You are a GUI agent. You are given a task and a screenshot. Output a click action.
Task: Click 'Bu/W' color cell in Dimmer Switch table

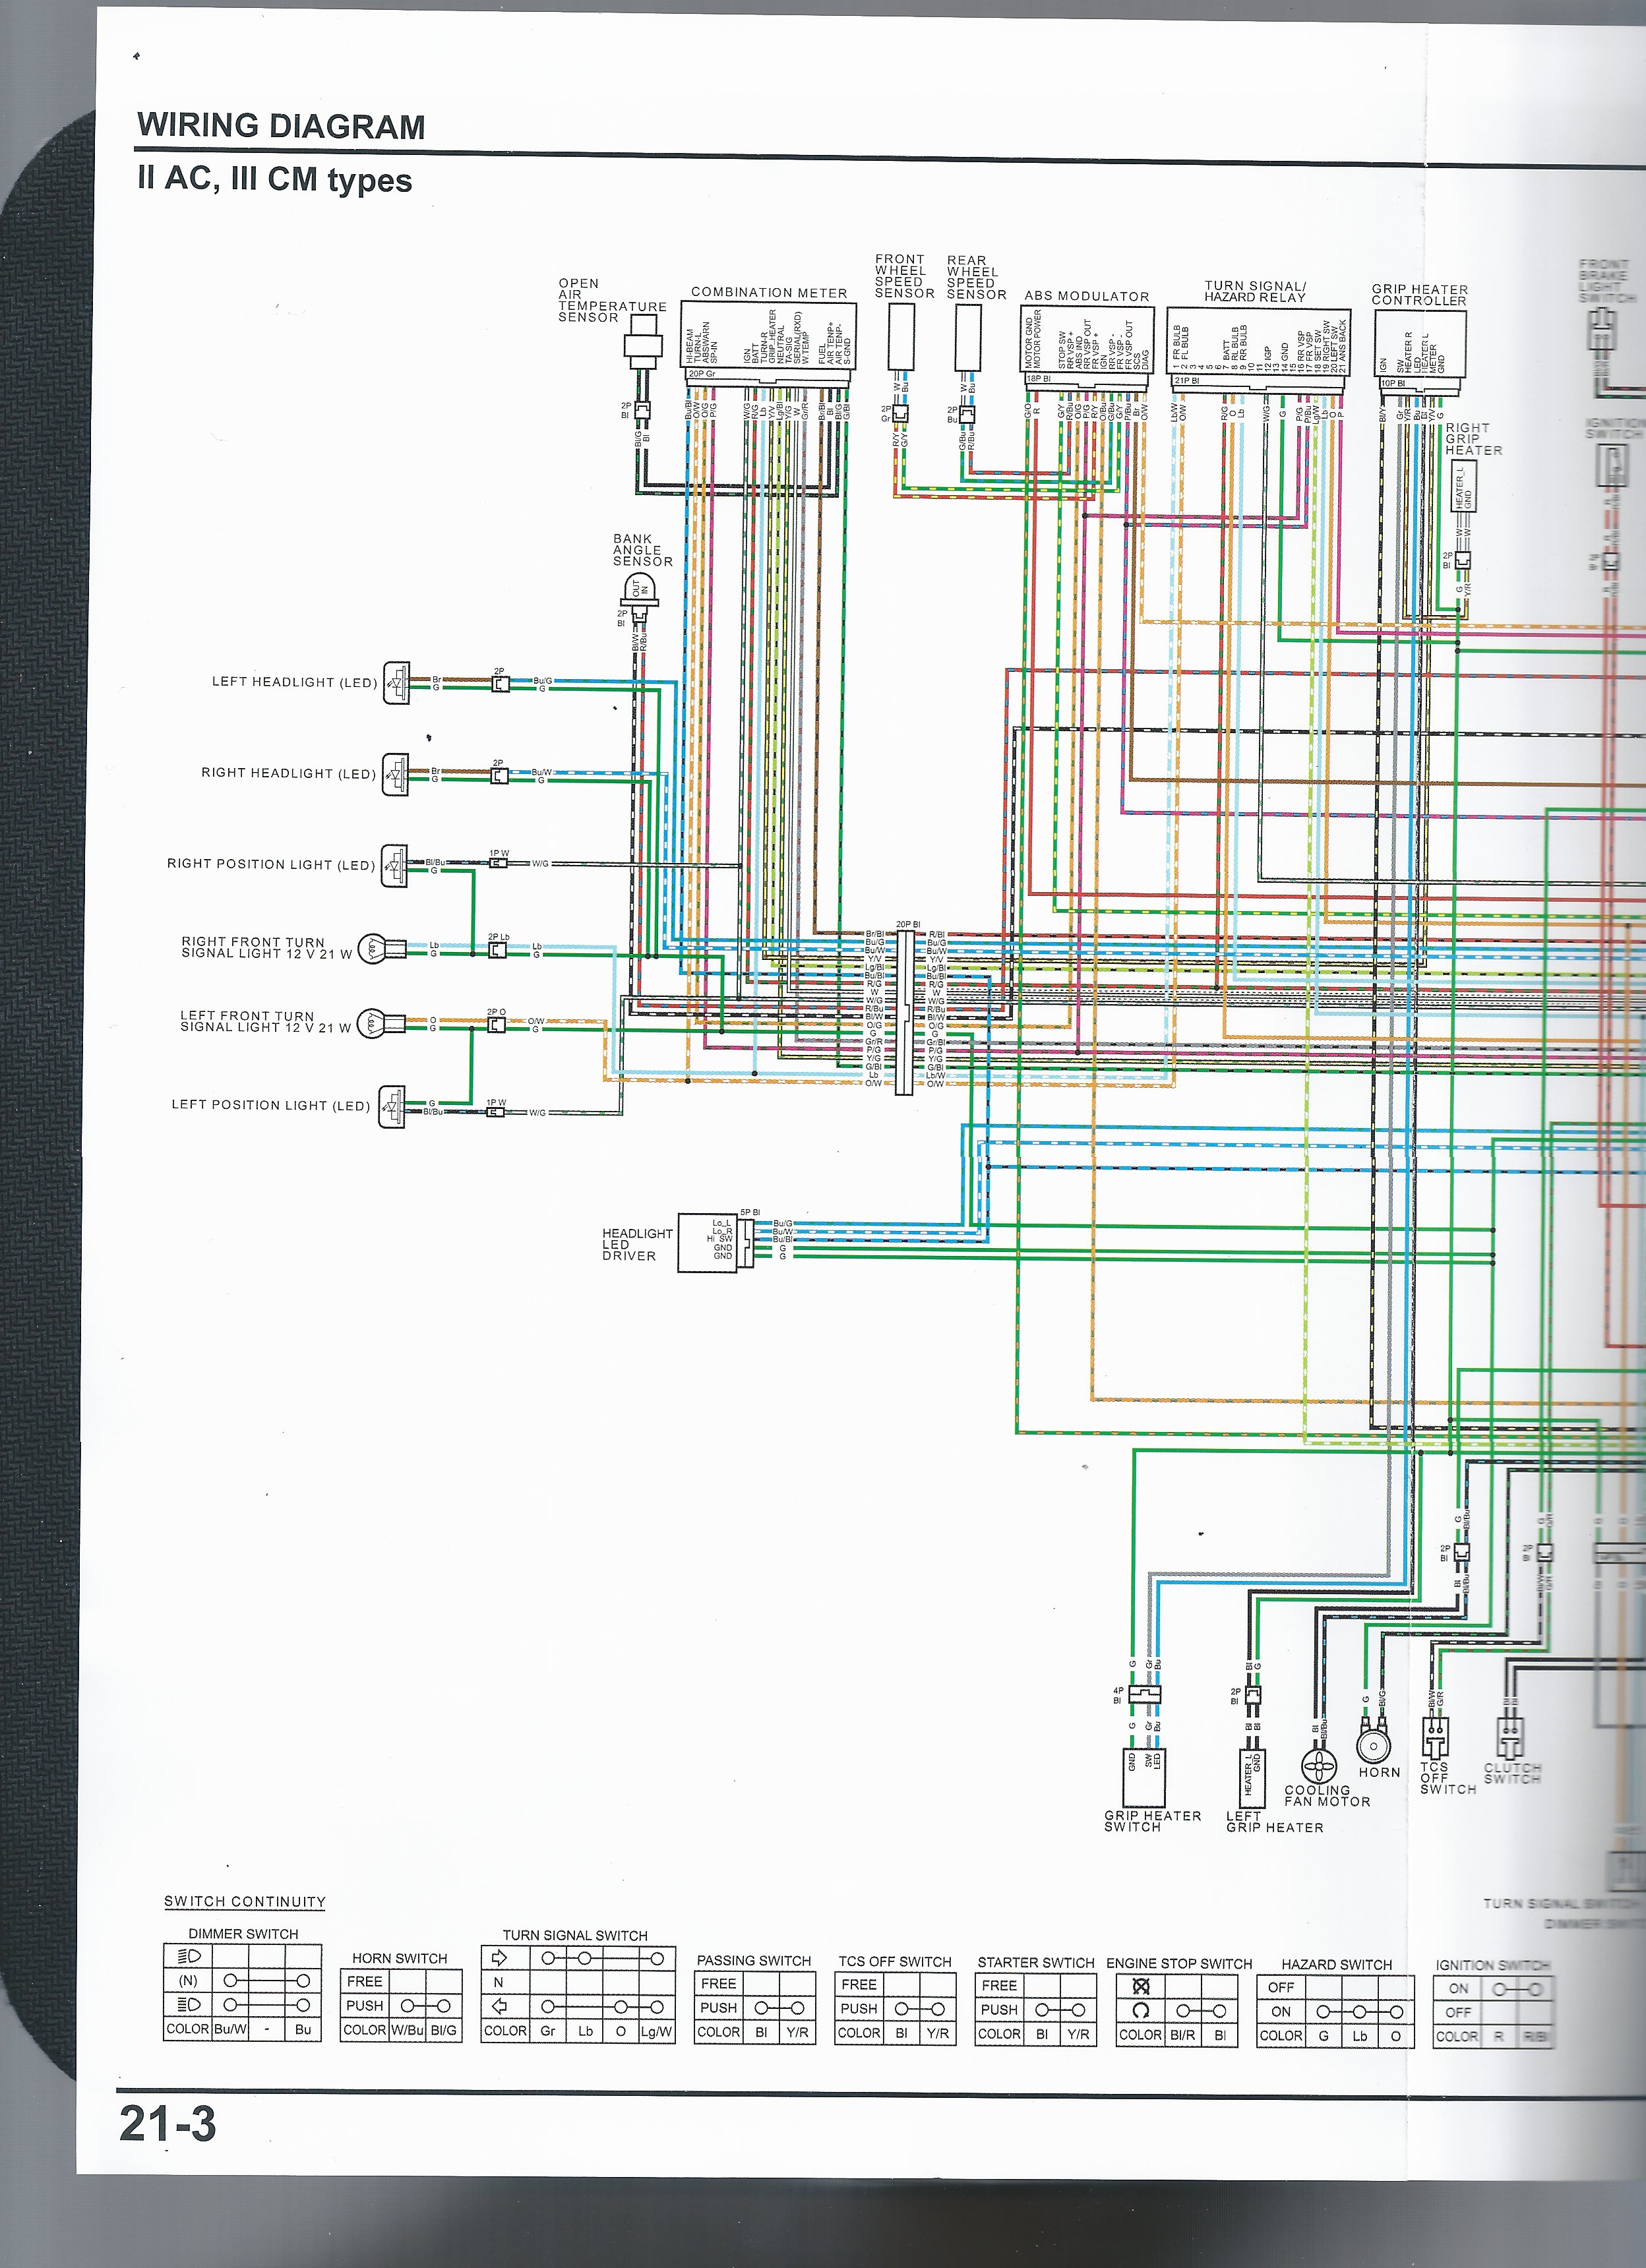point(230,2029)
